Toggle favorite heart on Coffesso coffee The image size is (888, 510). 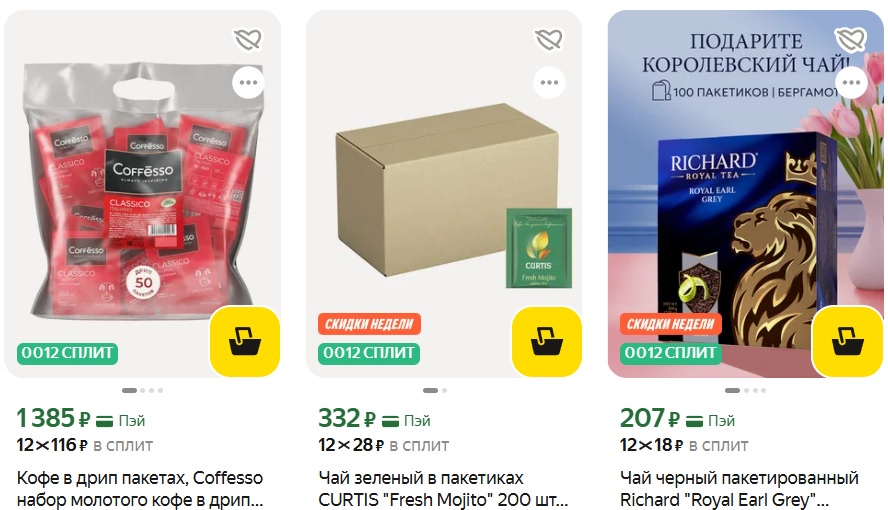[x=248, y=39]
